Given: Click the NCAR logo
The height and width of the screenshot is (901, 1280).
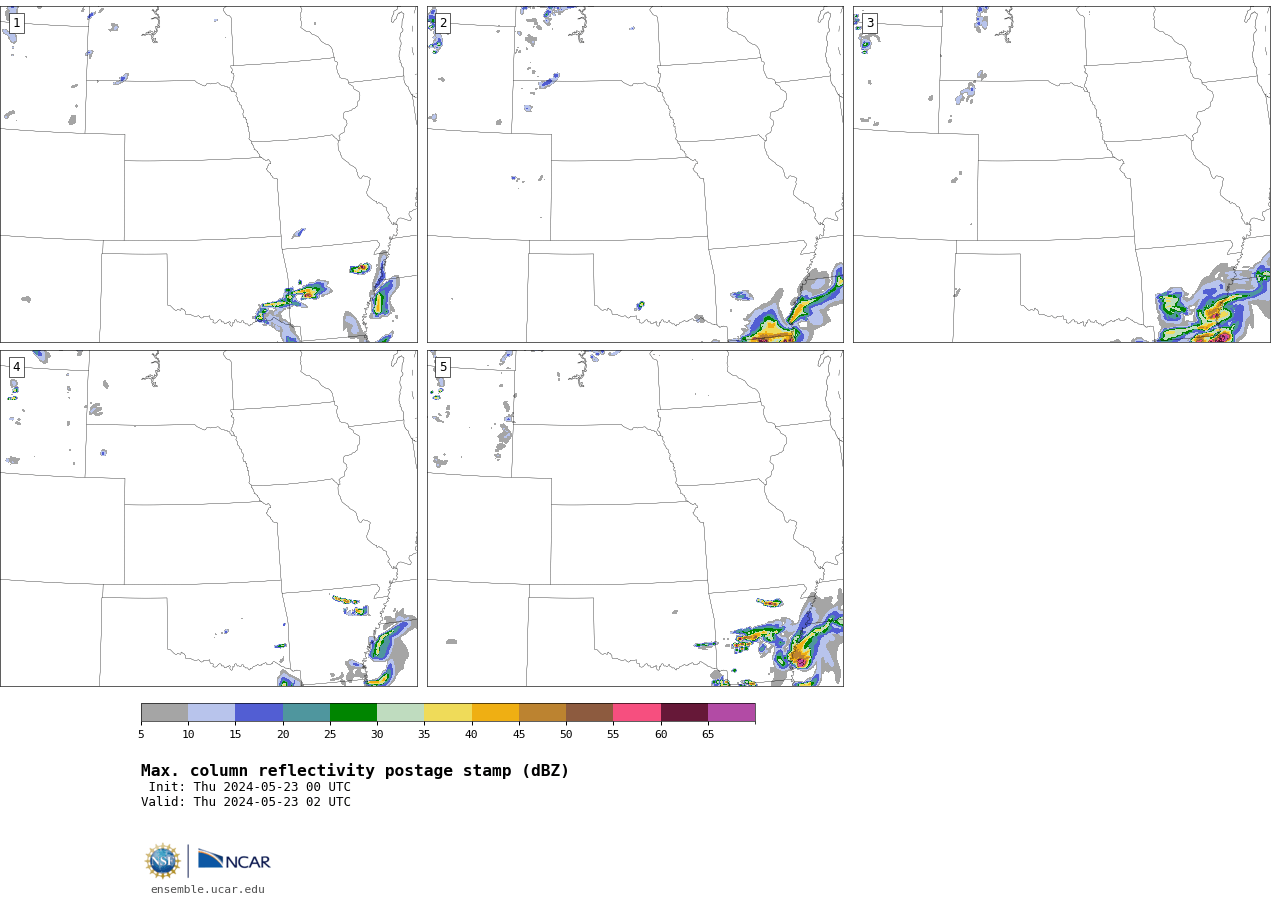Looking at the screenshot, I should (x=234, y=860).
